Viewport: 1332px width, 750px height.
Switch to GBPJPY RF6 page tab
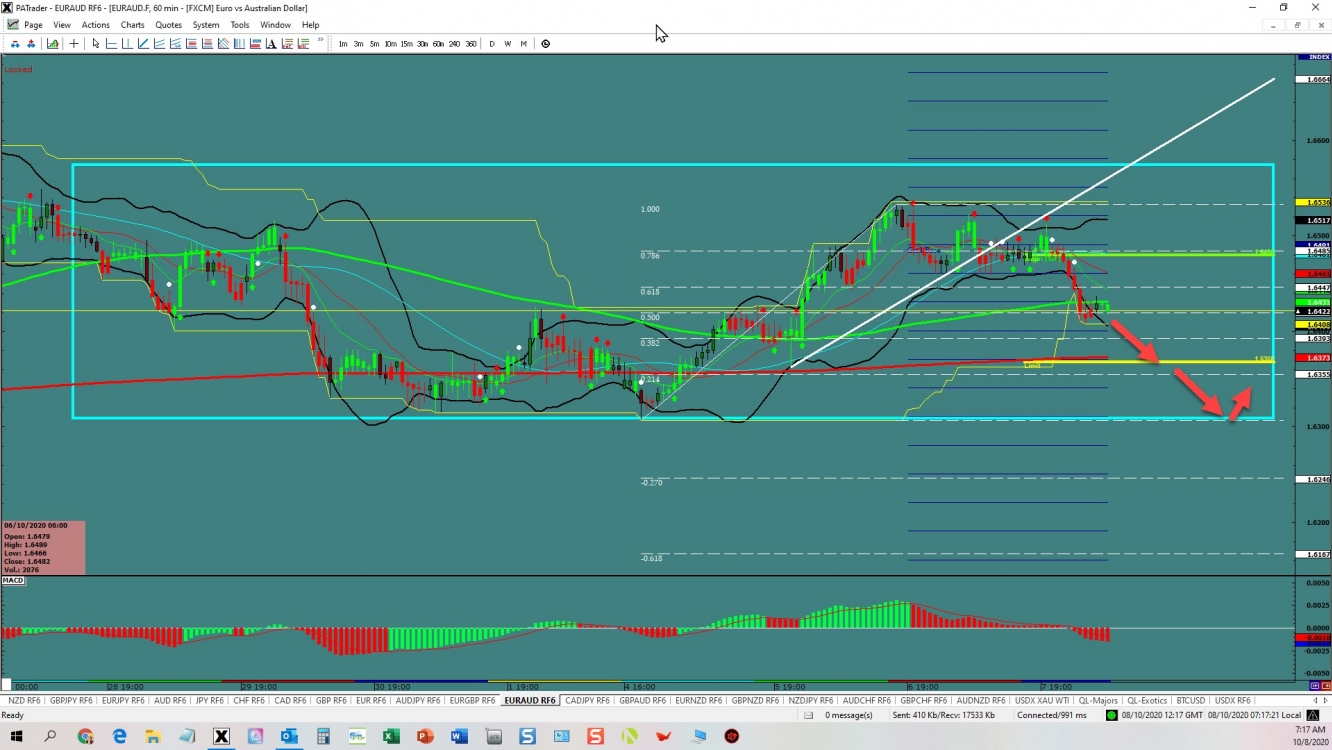tap(71, 701)
